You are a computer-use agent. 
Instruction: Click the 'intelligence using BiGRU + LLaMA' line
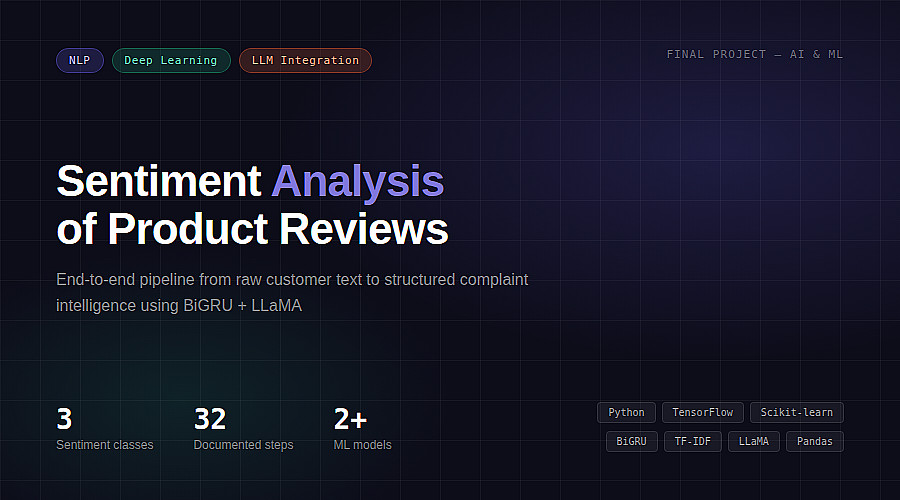179,305
